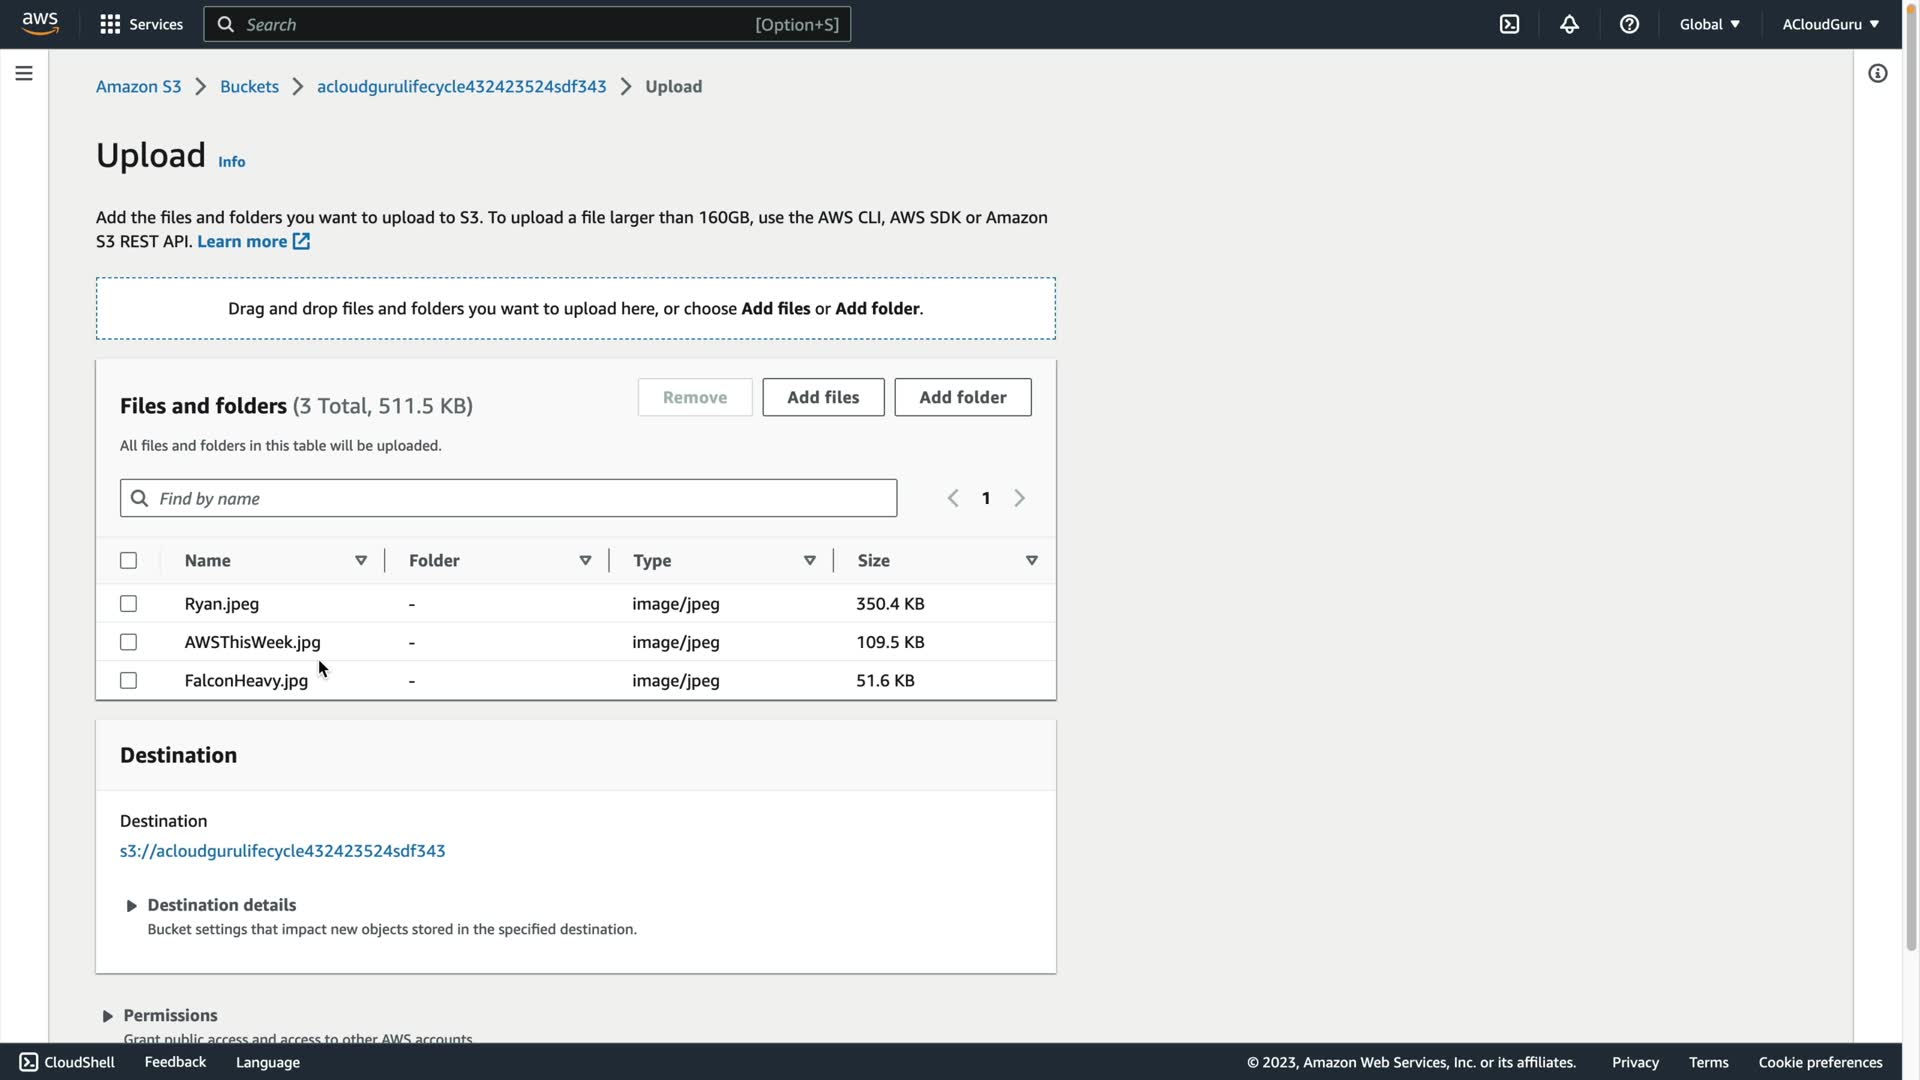Open the s3 destination bucket link
1920x1080 pixels.
tap(282, 850)
